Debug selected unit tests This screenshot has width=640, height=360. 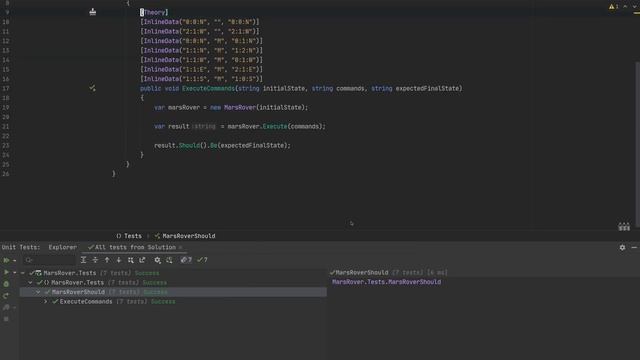(6, 284)
